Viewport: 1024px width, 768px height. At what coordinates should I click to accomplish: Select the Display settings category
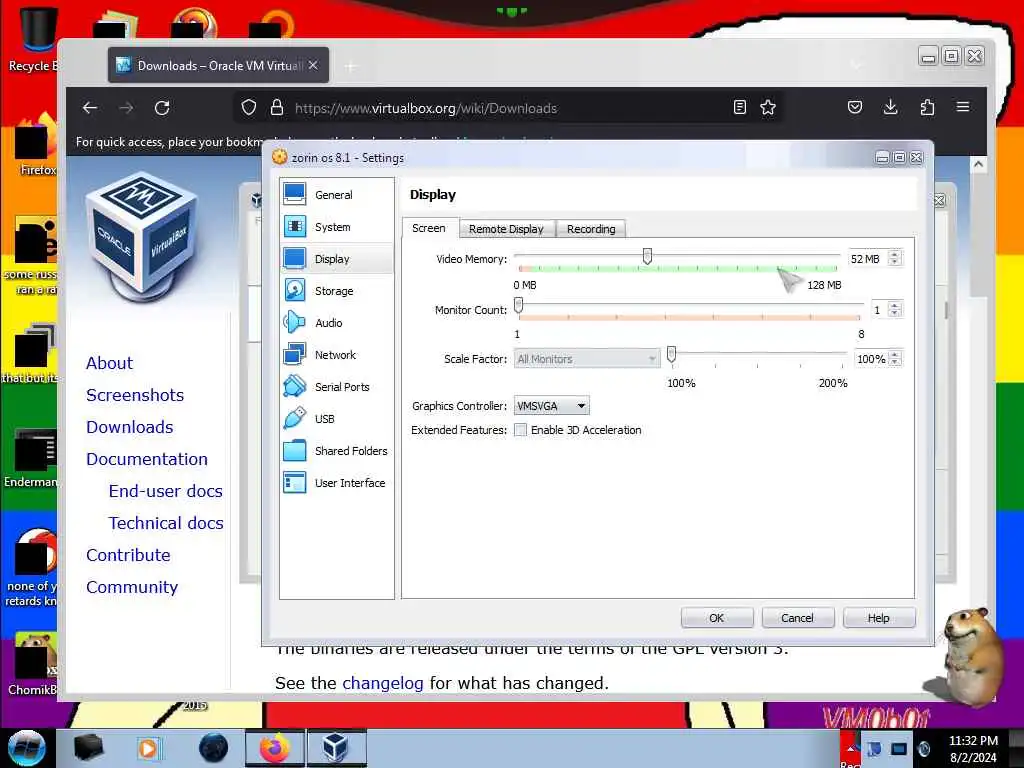click(x=336, y=259)
